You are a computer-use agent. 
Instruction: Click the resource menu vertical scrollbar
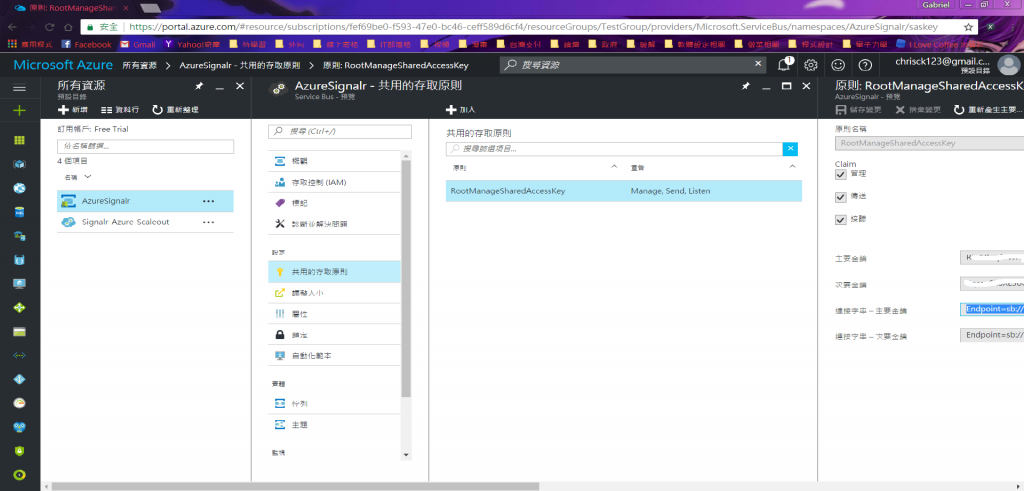pyautogui.click(x=406, y=277)
